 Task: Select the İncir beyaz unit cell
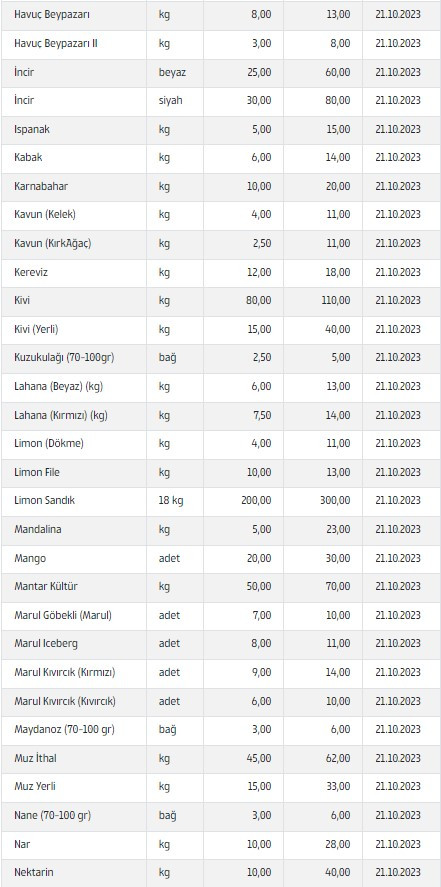(172, 72)
